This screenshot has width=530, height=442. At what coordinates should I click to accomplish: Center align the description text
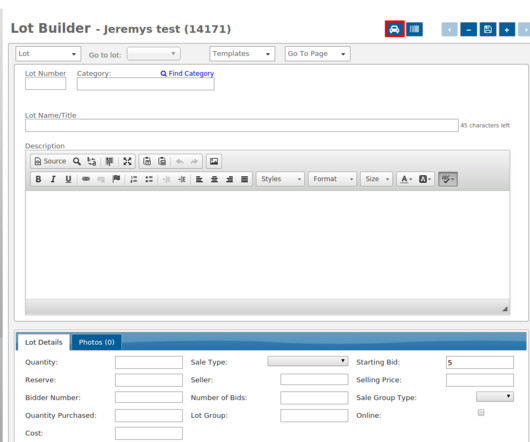click(214, 179)
